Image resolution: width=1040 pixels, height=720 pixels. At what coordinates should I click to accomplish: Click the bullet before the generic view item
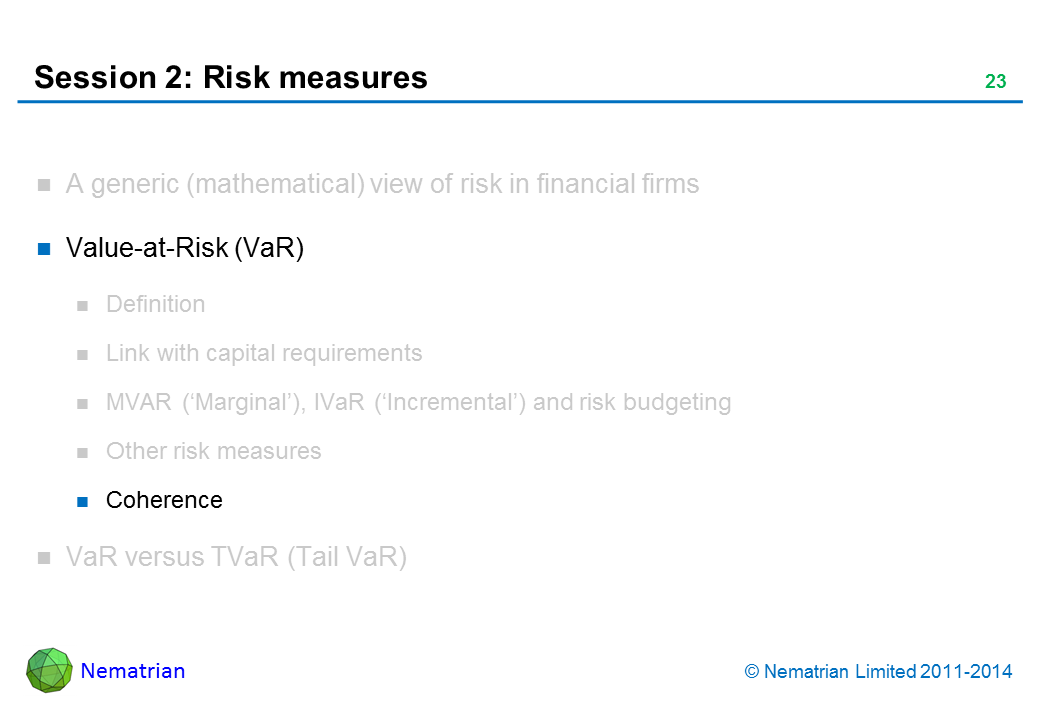(x=44, y=186)
